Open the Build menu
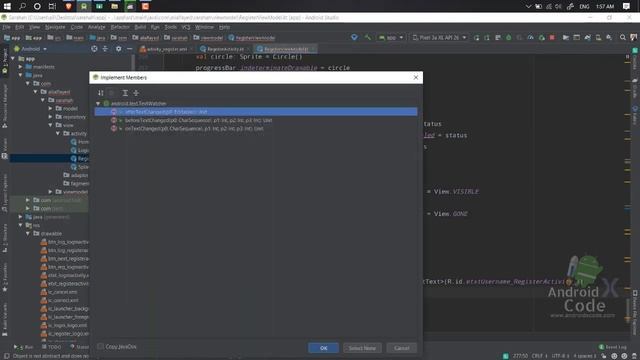This screenshot has height=360, width=640. pos(140,27)
